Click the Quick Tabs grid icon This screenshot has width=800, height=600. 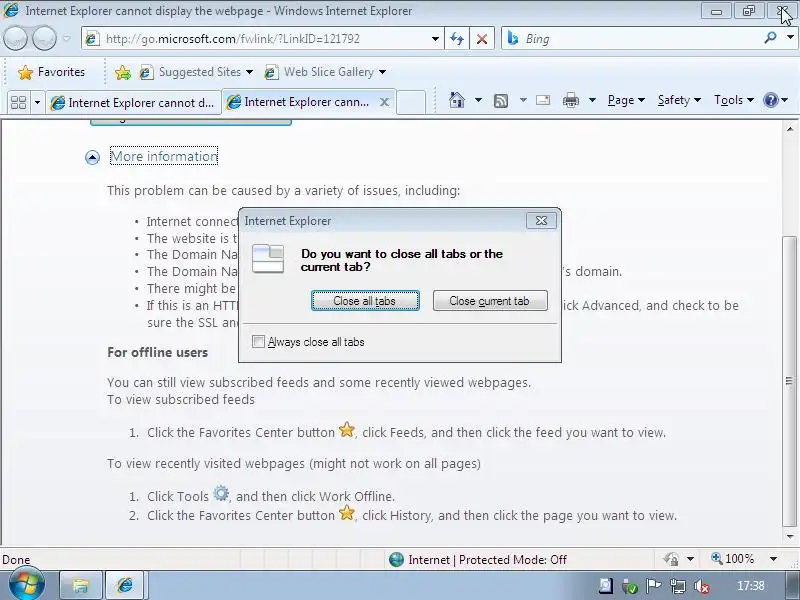pyautogui.click(x=18, y=103)
